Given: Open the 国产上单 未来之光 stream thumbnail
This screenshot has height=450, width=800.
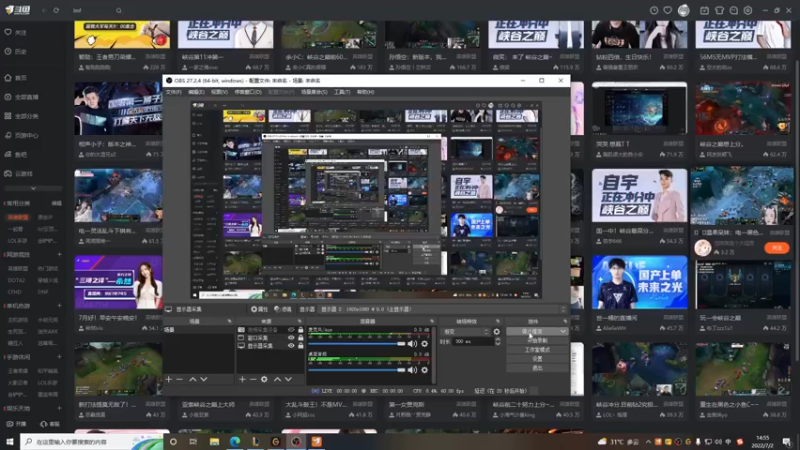Looking at the screenshot, I should 639,282.
